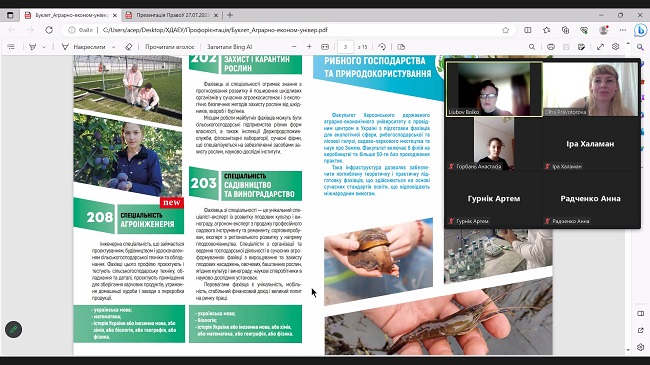The height and width of the screenshot is (365, 650).
Task: Click the Прочитати вголос read aloud button
Action: pyautogui.click(x=169, y=47)
